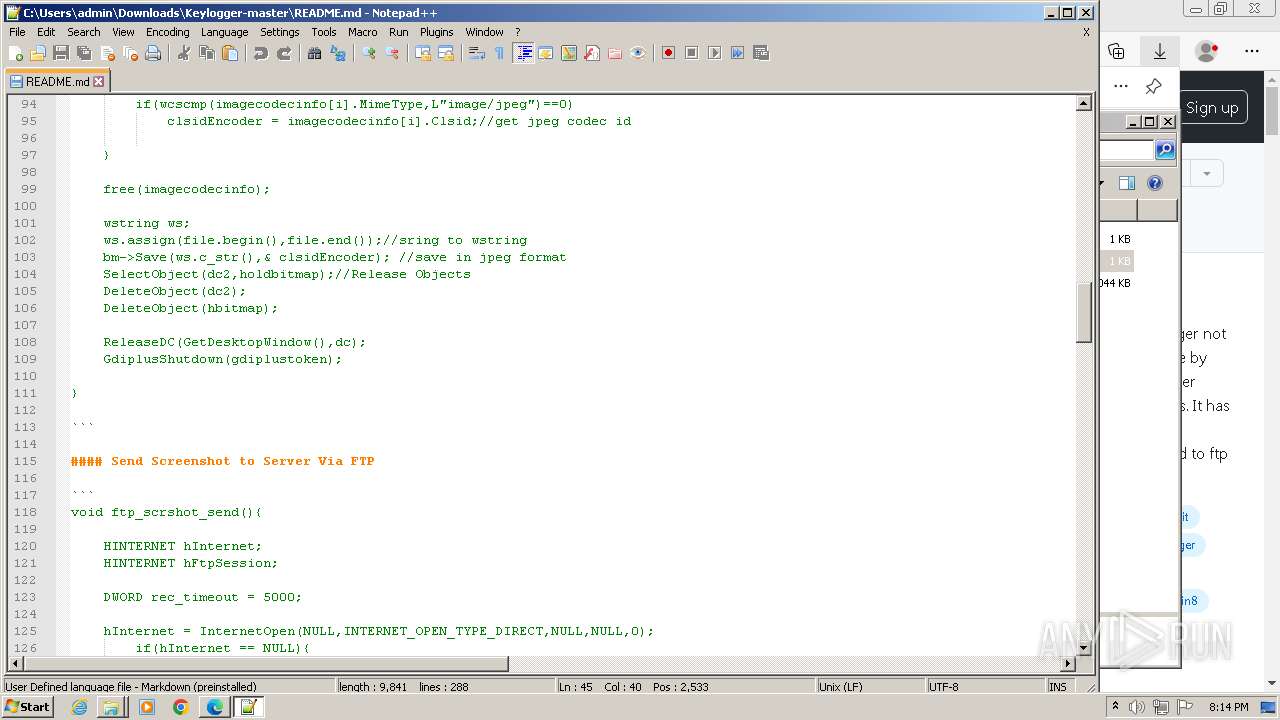Open the File menu
1280x720 pixels.
(x=17, y=32)
